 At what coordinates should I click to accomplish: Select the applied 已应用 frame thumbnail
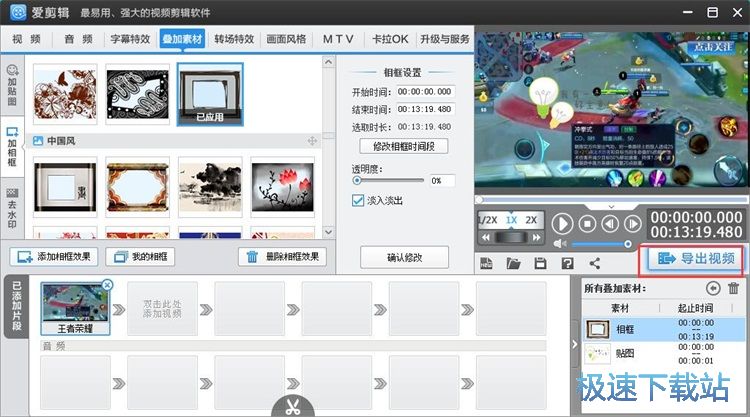coord(210,94)
